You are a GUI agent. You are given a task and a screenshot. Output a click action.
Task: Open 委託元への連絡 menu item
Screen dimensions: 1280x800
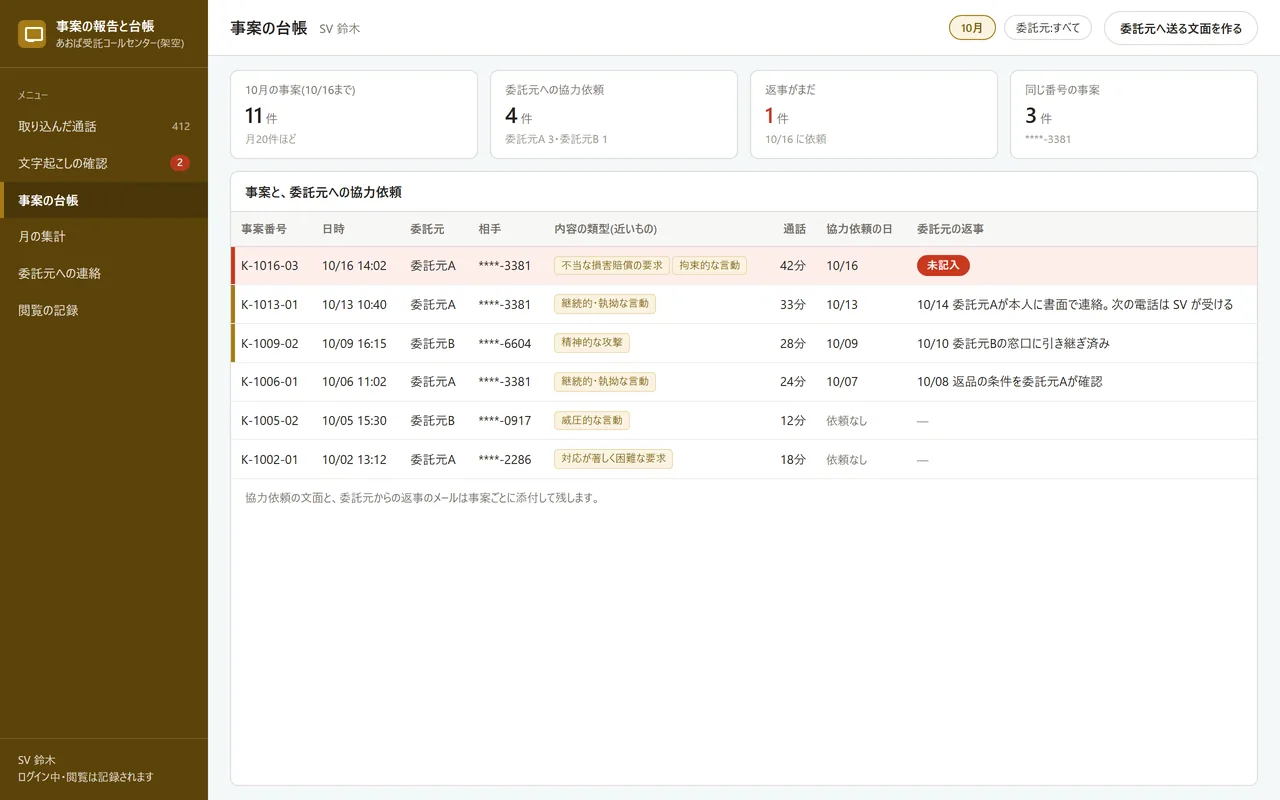104,273
